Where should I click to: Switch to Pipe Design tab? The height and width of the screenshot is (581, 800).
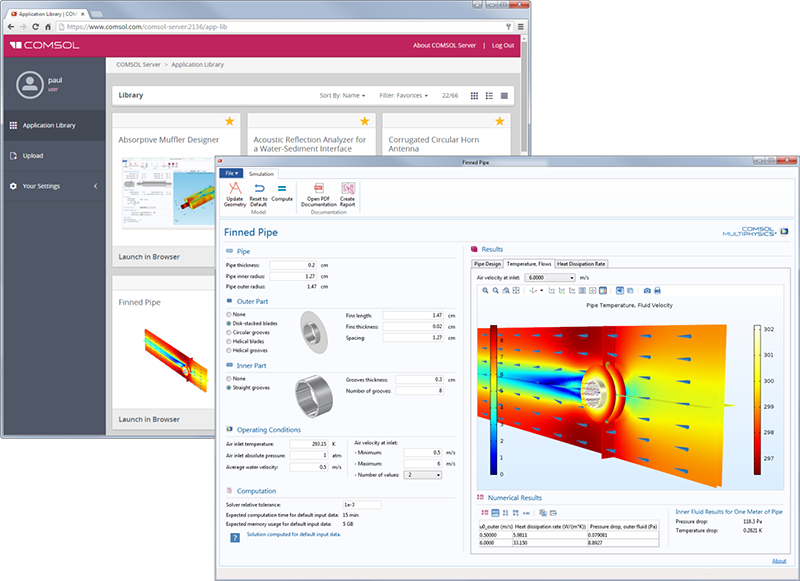click(487, 264)
